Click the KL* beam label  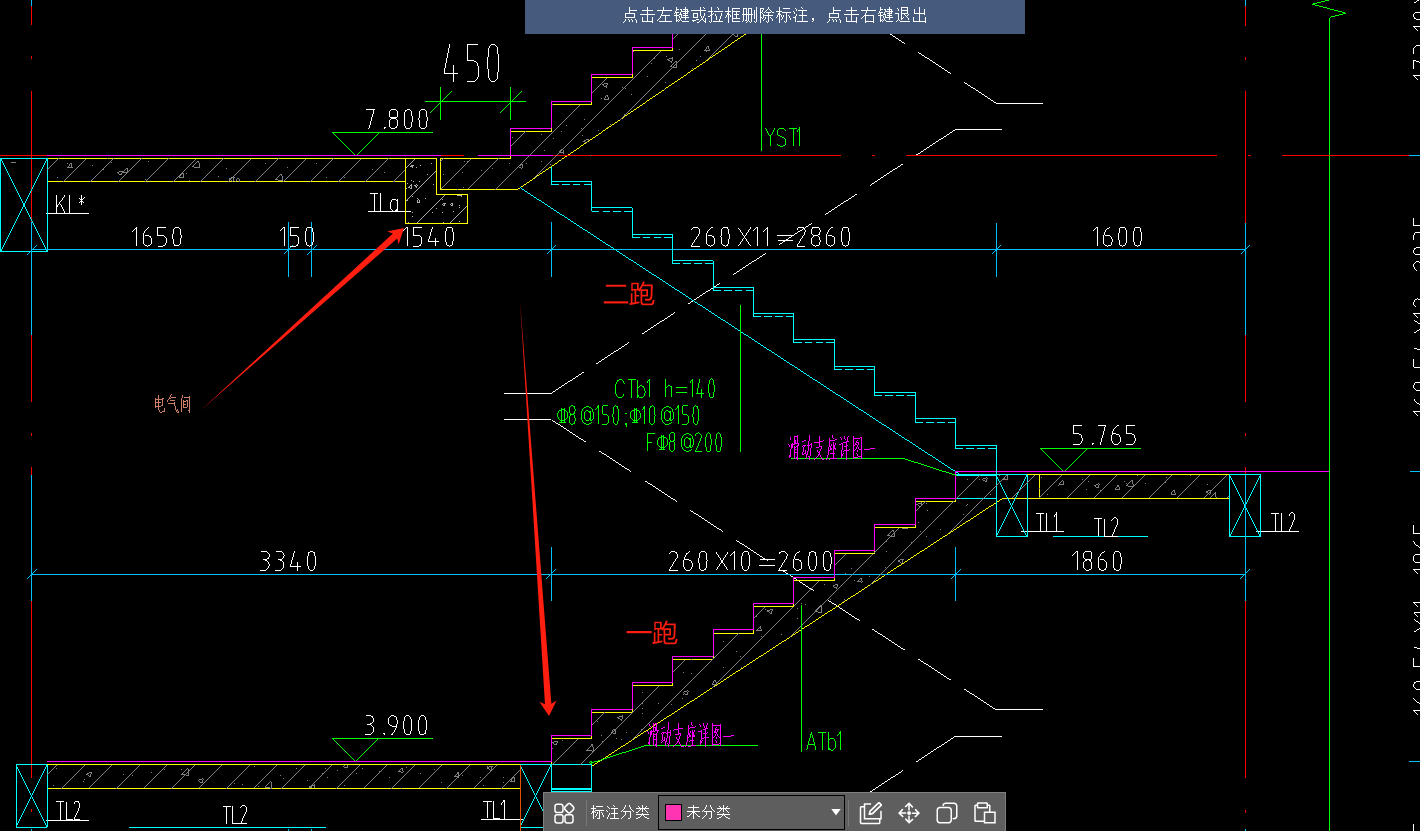tap(70, 205)
